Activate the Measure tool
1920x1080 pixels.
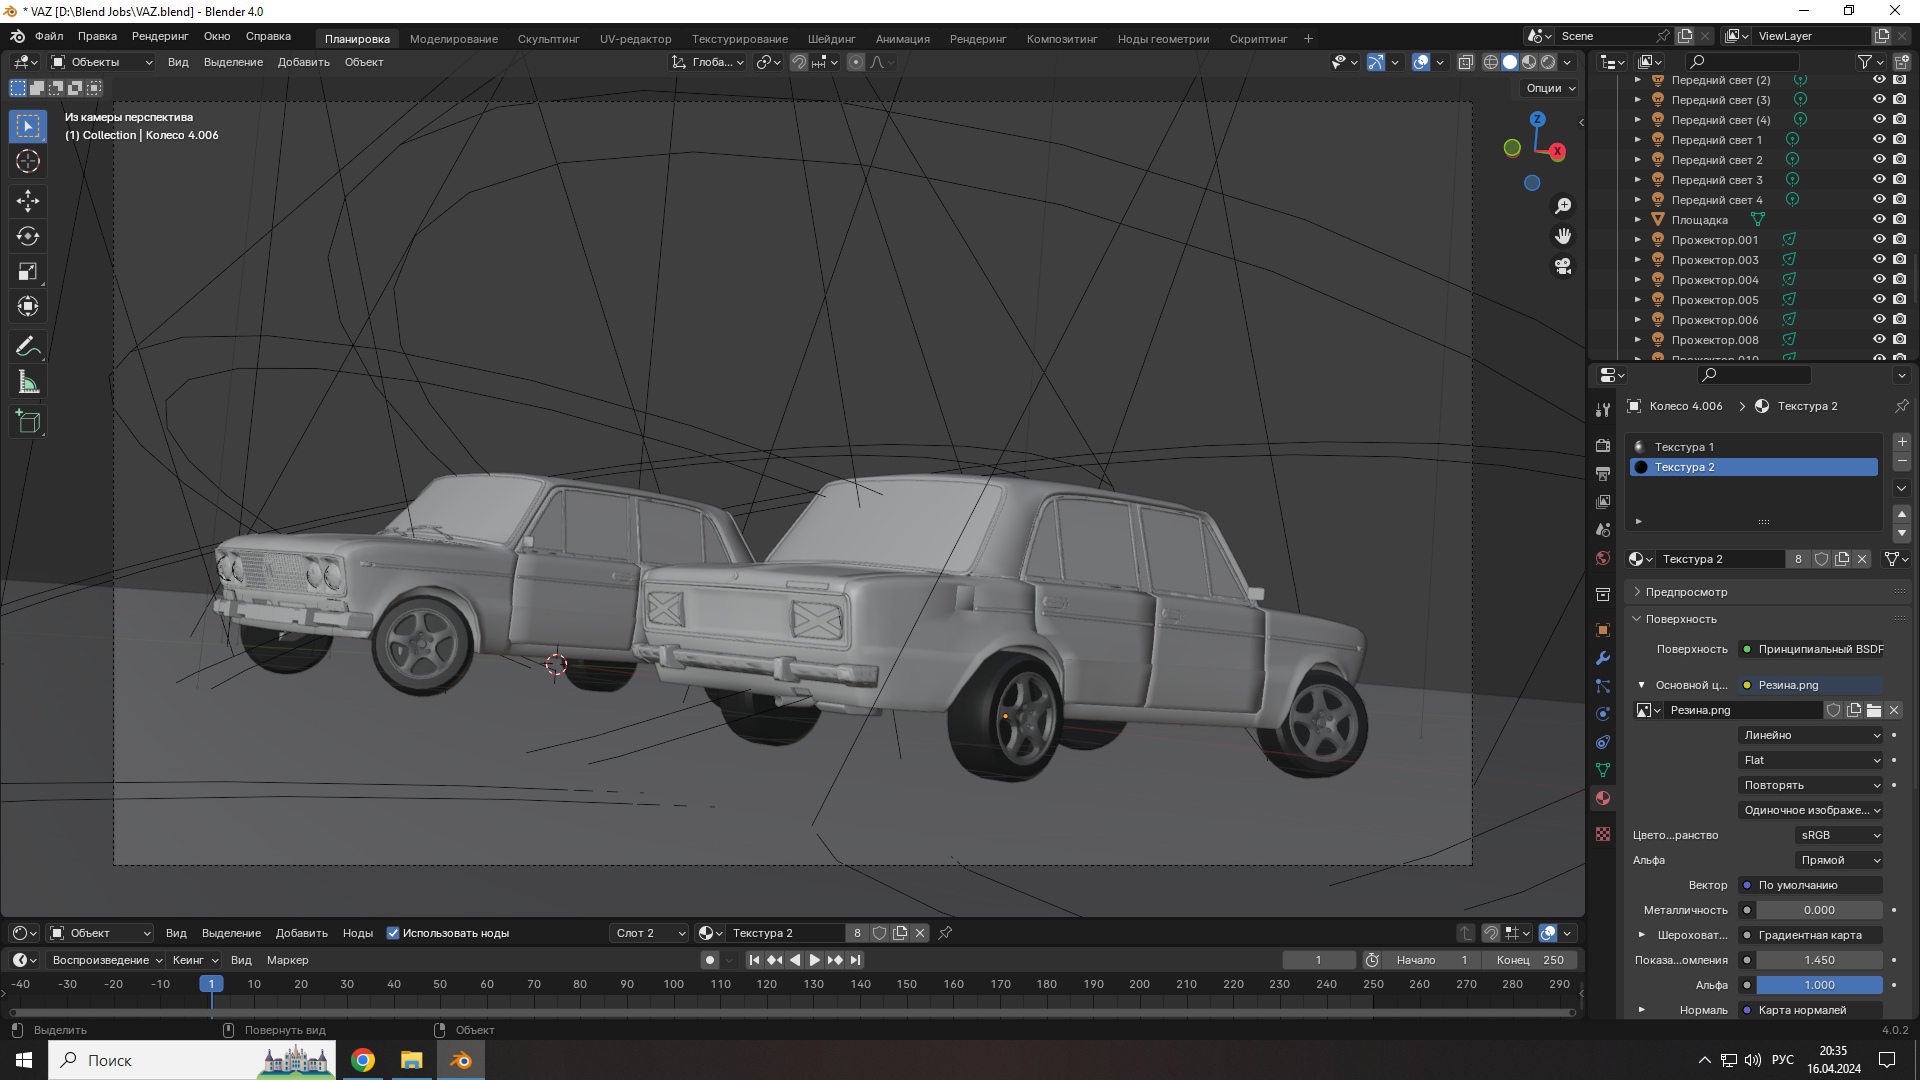point(28,383)
